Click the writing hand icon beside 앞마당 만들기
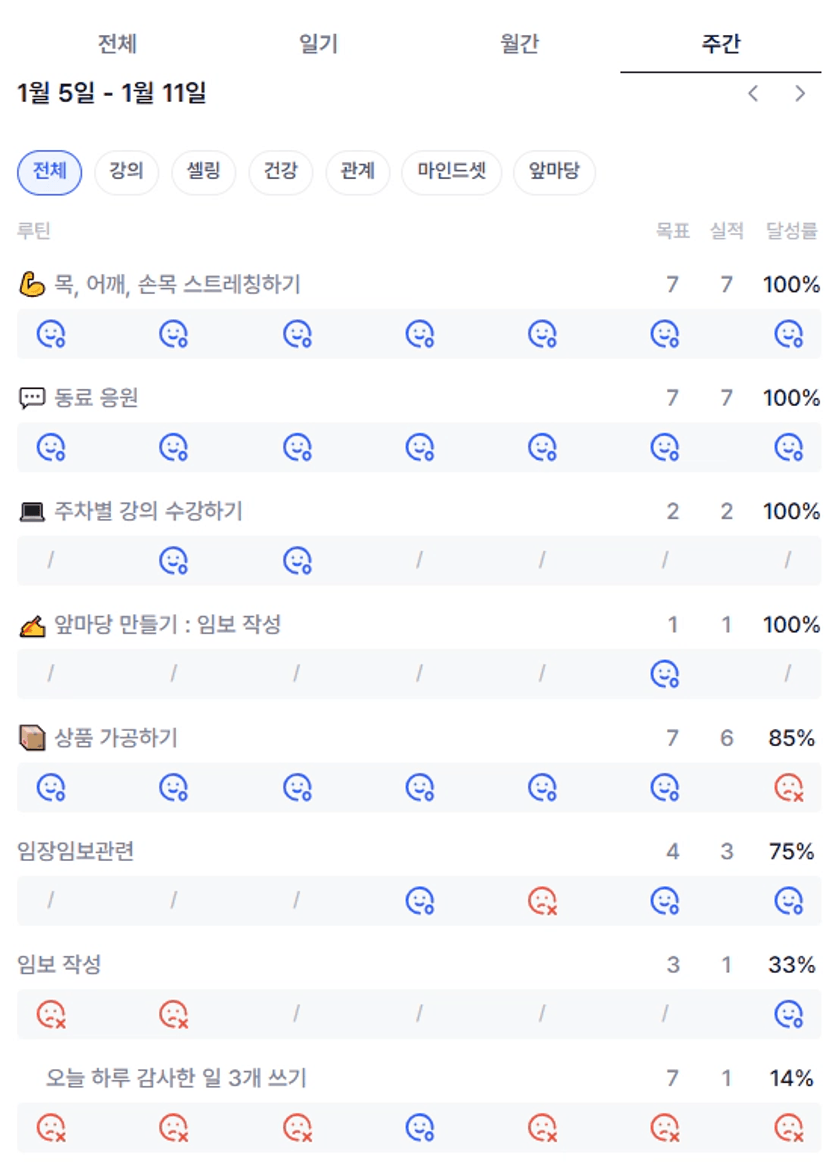The image size is (827, 1170). coord(32,626)
